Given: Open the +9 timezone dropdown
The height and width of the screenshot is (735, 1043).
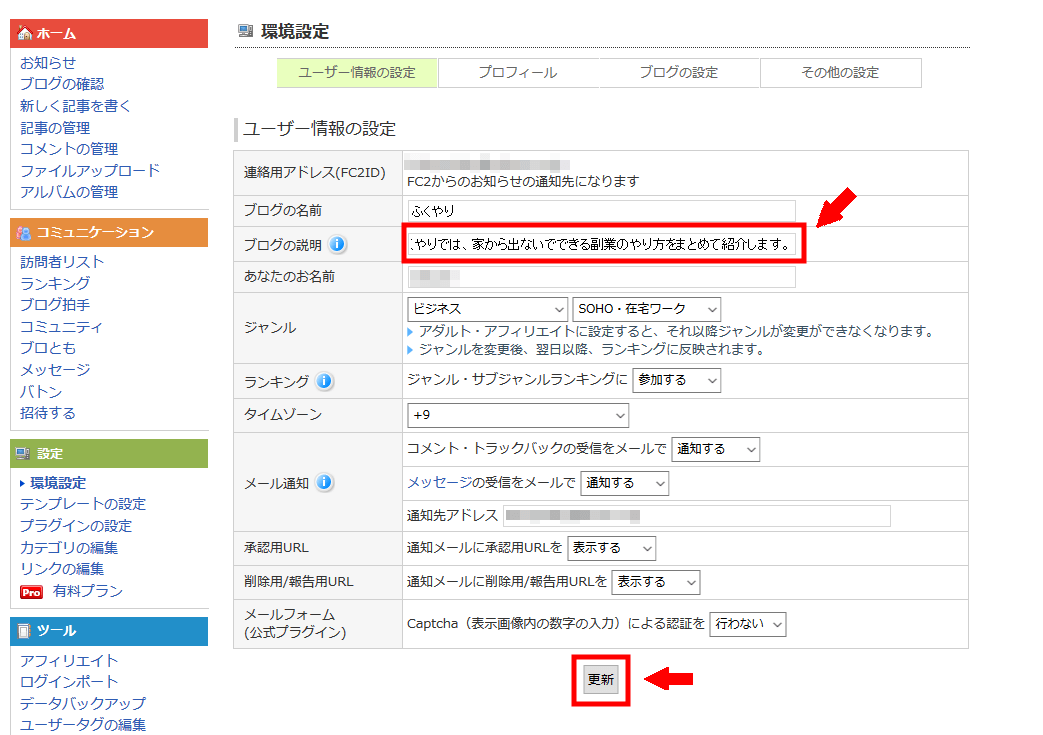Looking at the screenshot, I should click(518, 415).
